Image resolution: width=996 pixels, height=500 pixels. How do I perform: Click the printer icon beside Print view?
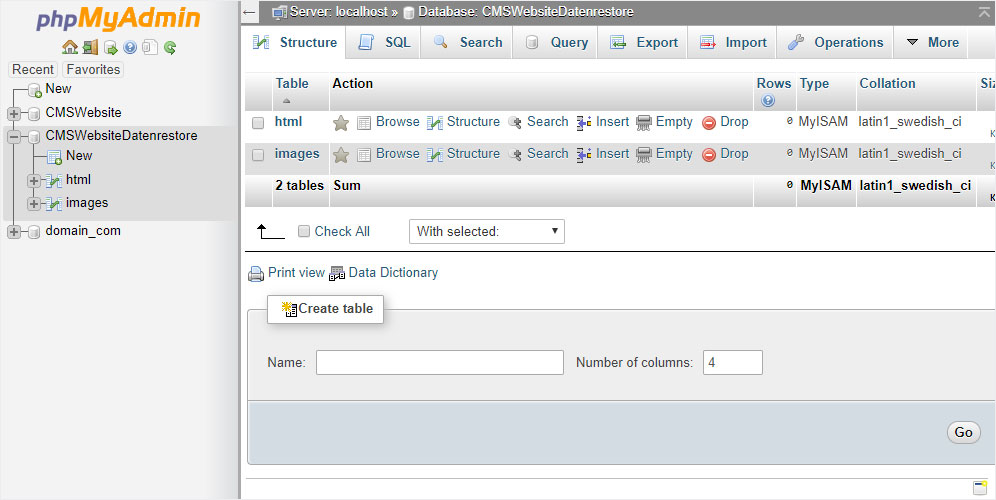[256, 274]
